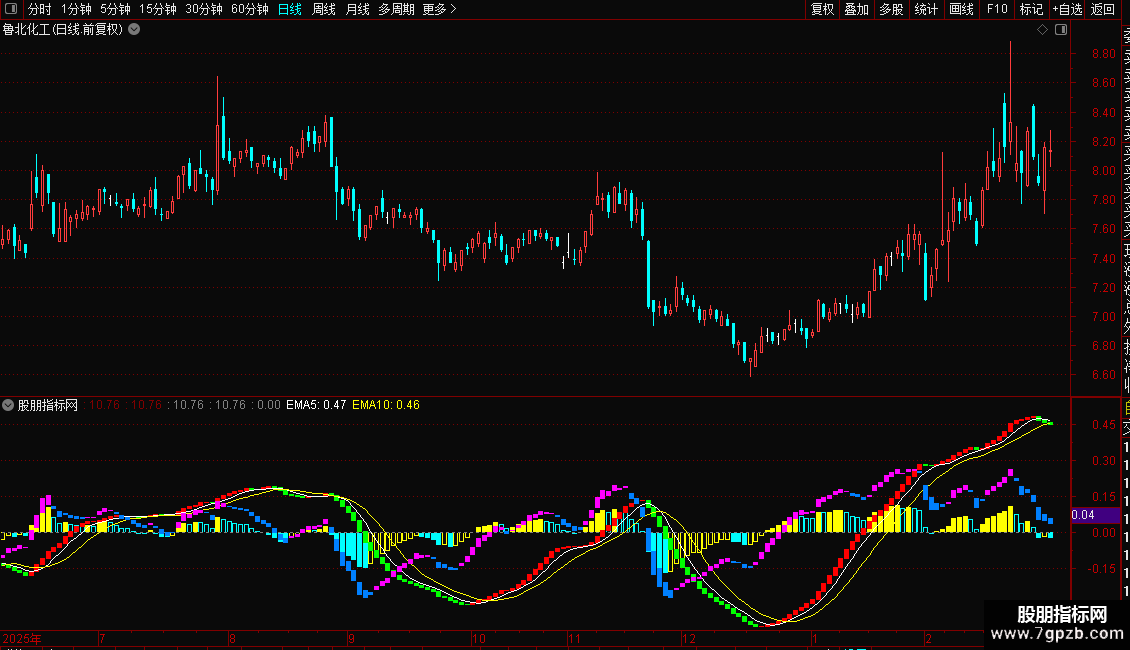Open 叠加 overlay comparison tool
The image size is (1130, 650).
pyautogui.click(x=856, y=10)
